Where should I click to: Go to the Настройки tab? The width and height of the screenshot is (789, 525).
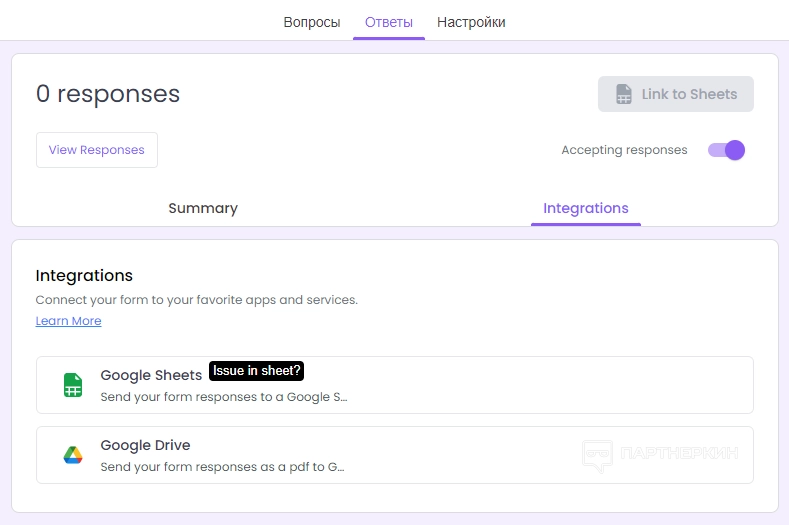tap(471, 22)
